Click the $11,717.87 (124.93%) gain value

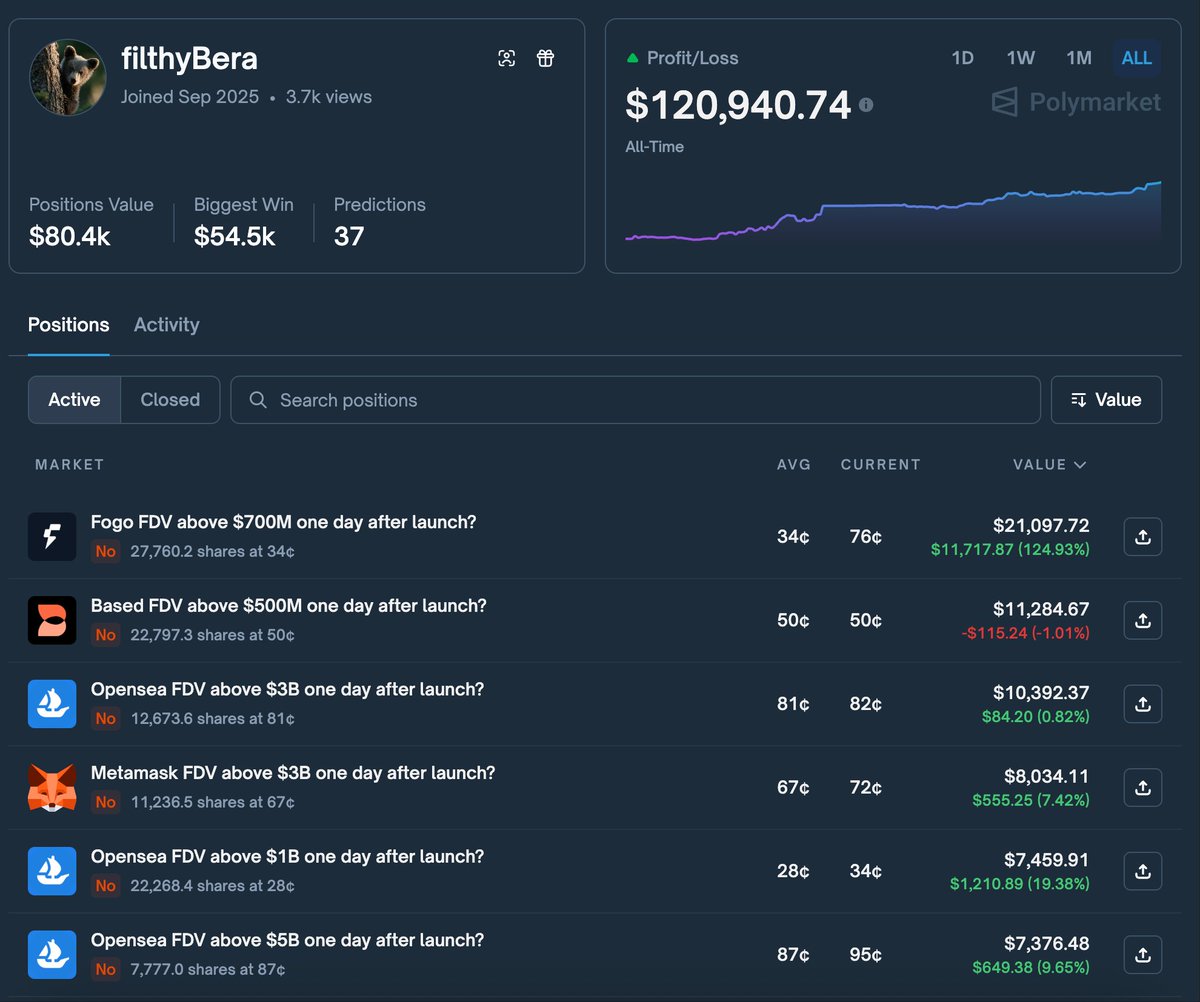coord(1010,549)
